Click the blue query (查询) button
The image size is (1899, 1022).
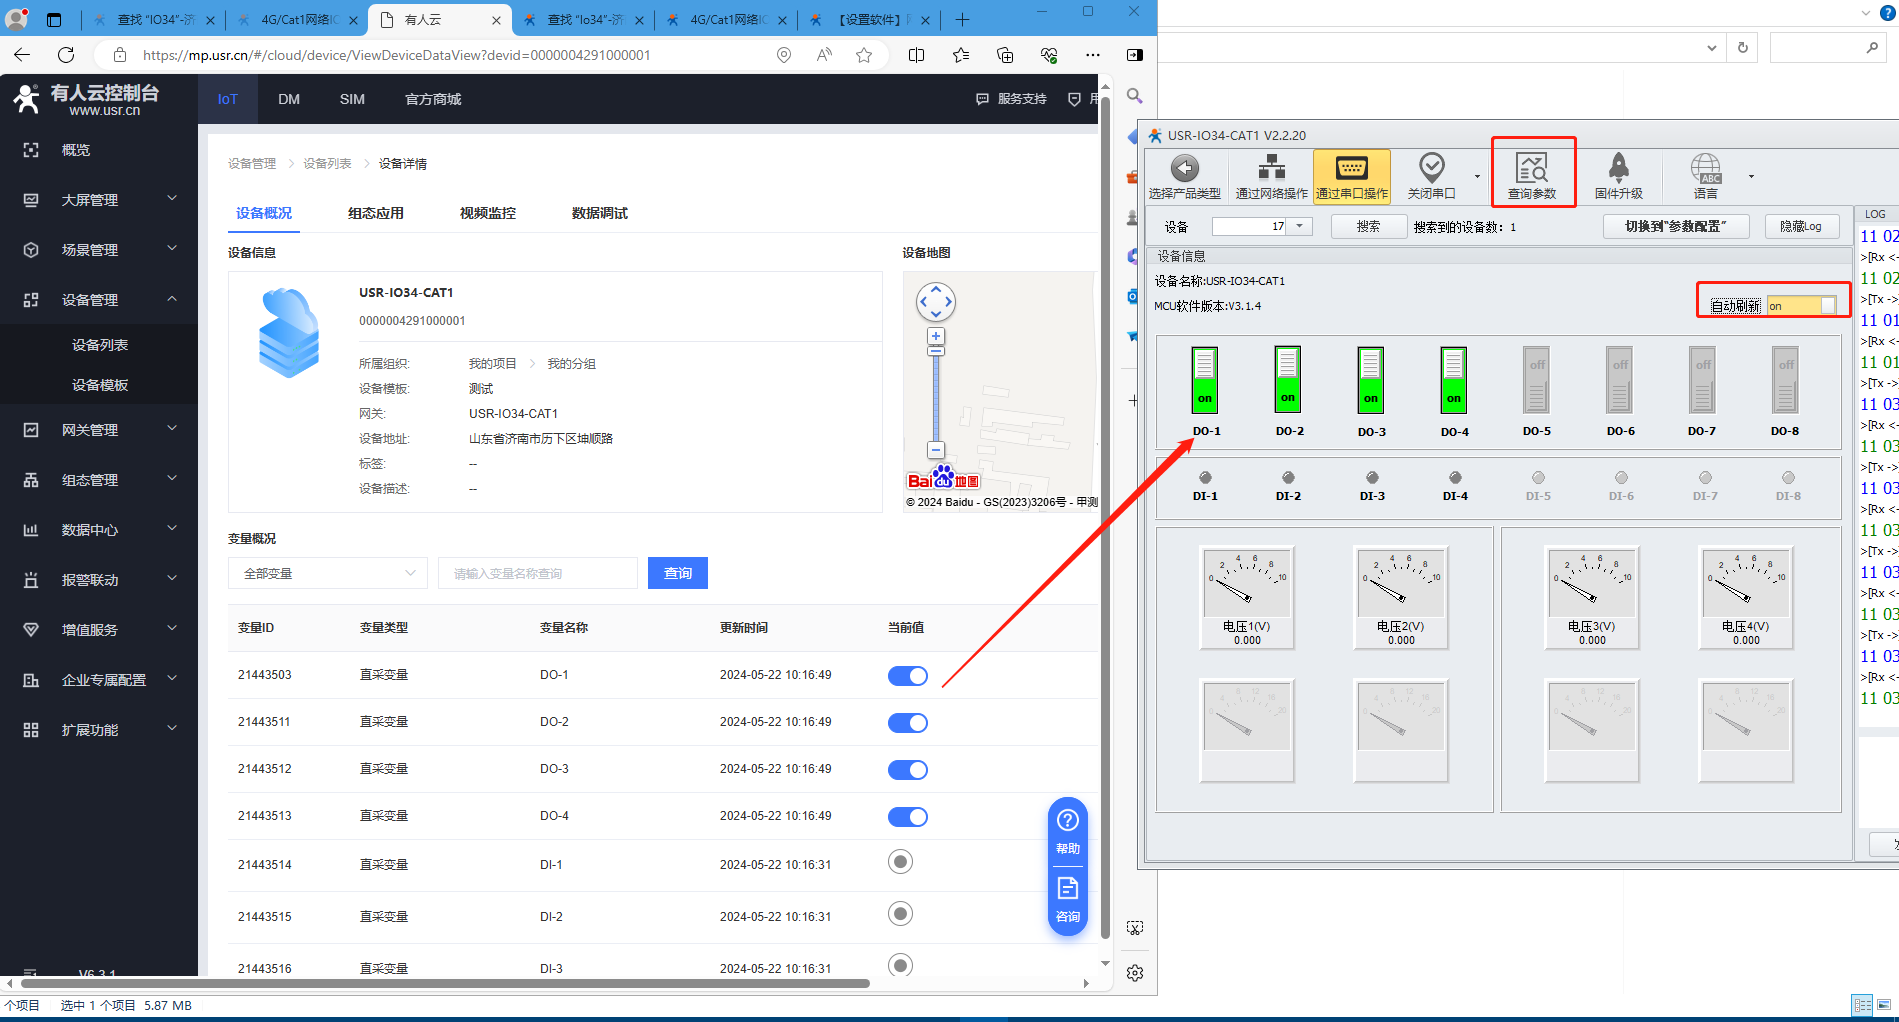click(x=677, y=573)
